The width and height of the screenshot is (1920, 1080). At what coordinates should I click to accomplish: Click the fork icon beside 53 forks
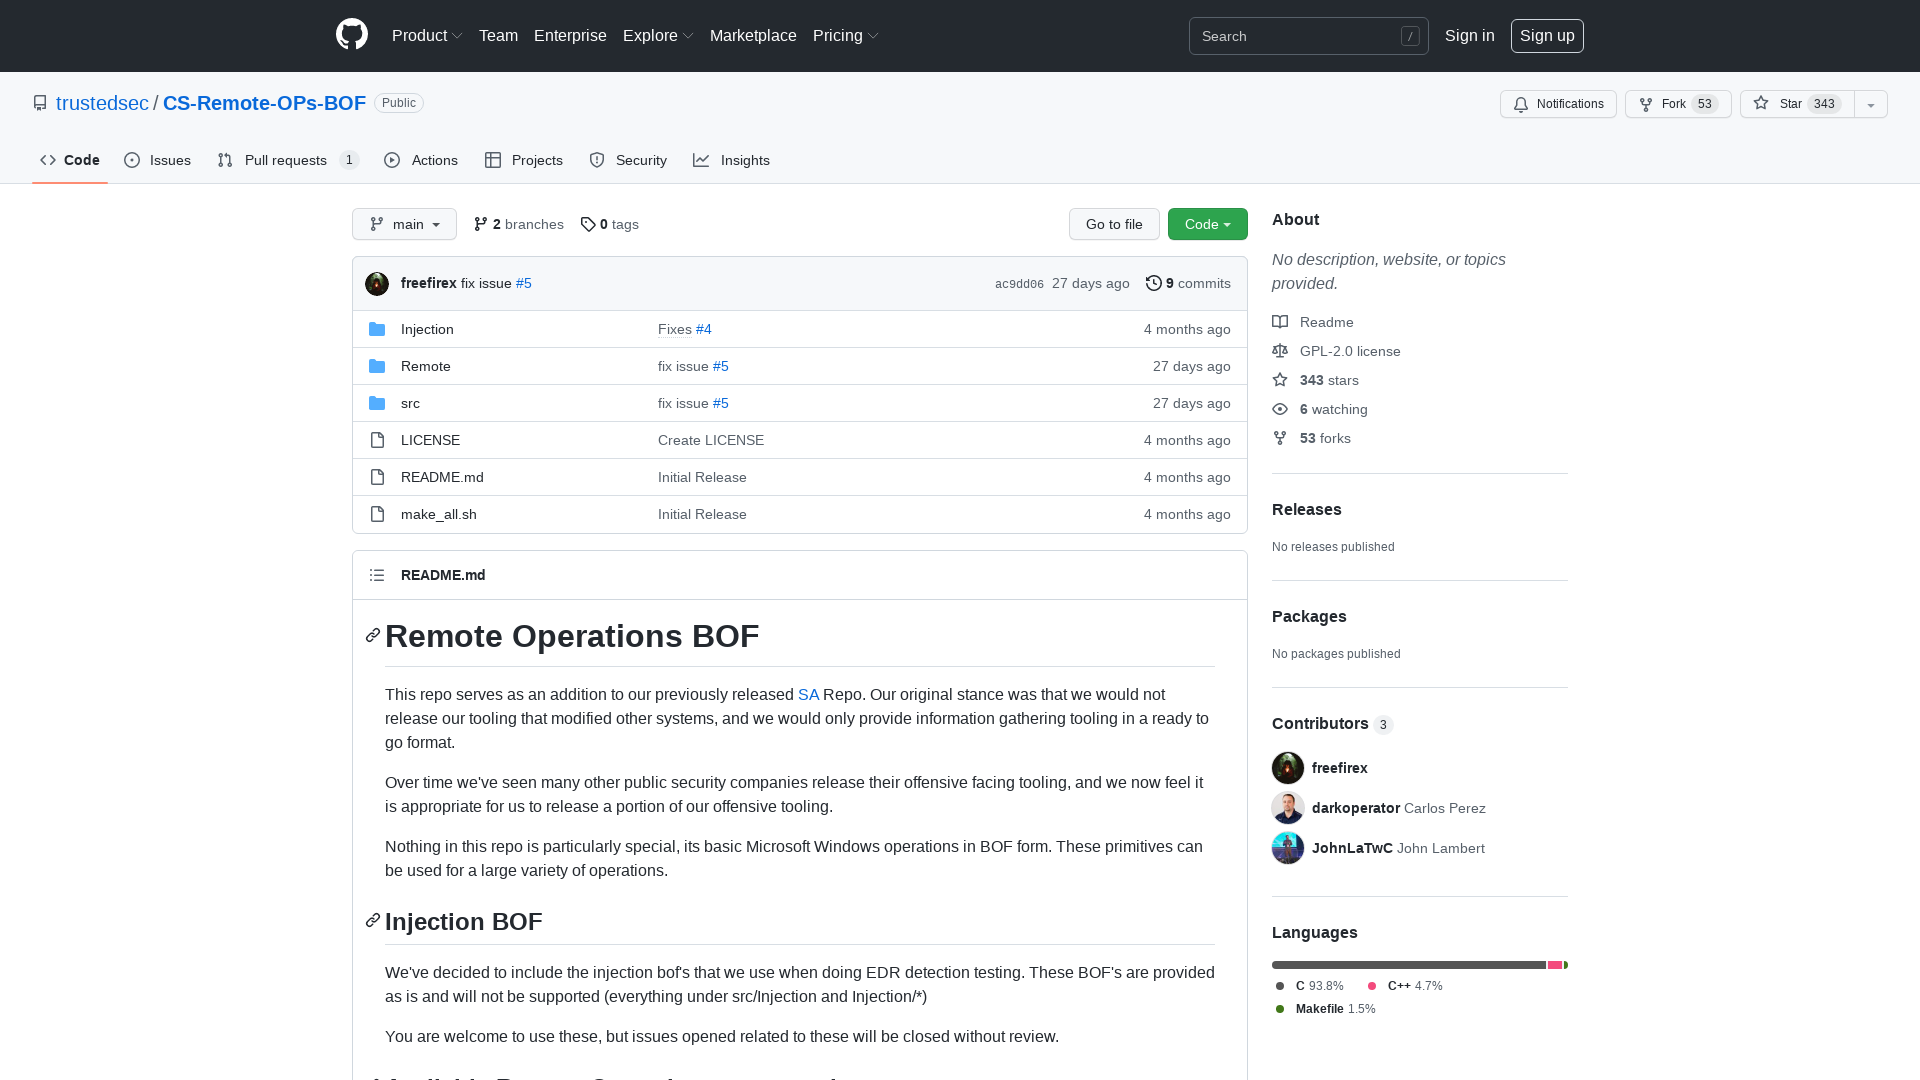pyautogui.click(x=1280, y=438)
